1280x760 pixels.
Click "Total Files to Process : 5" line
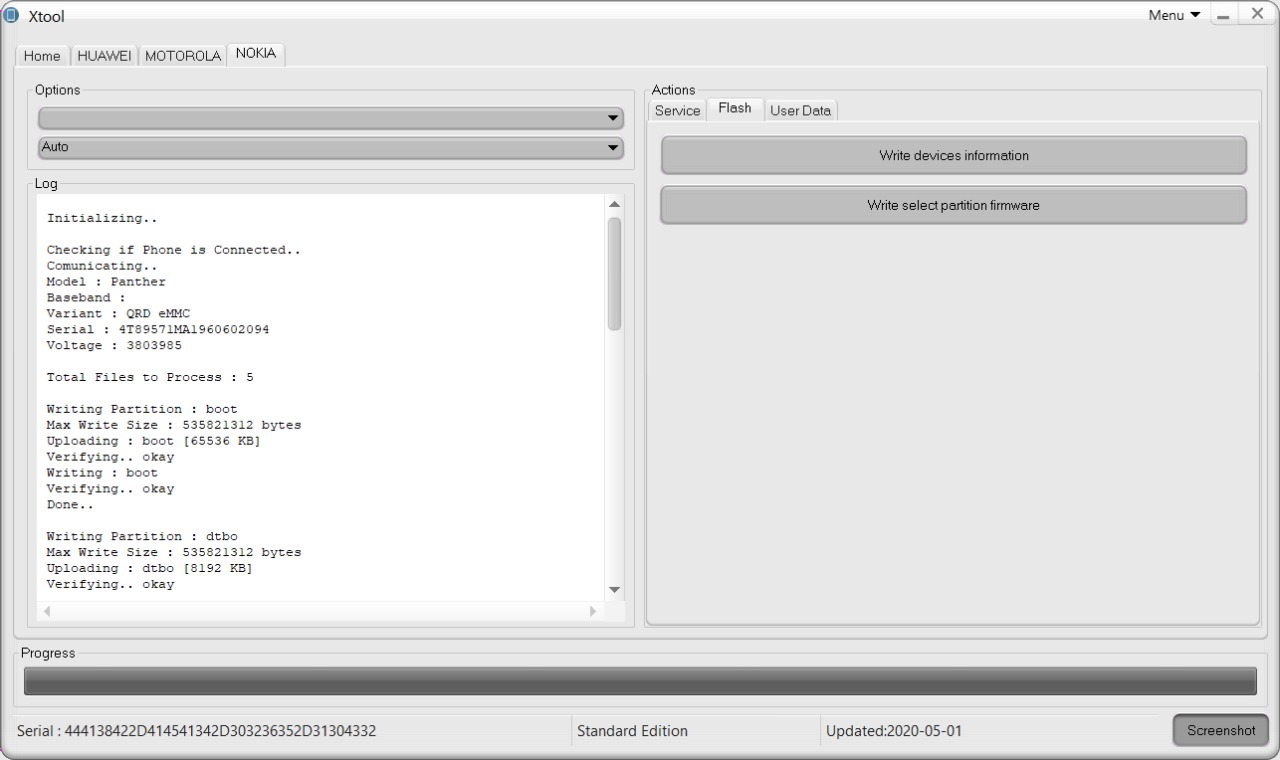click(150, 377)
